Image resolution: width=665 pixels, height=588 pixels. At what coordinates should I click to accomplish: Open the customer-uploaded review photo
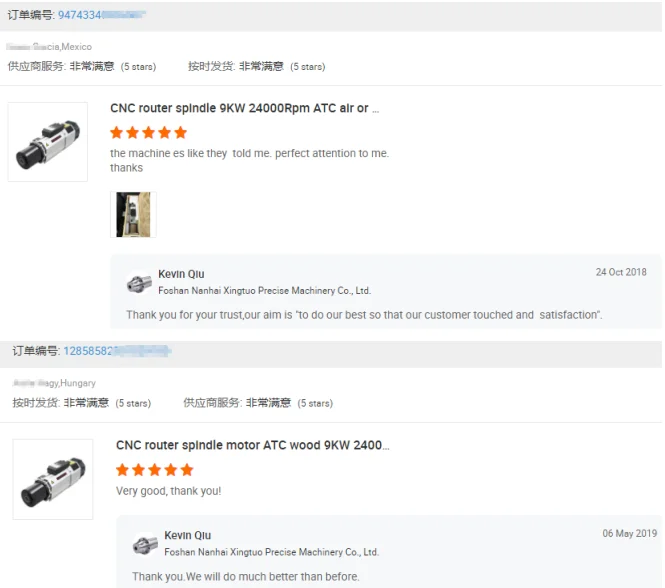[x=133, y=214]
